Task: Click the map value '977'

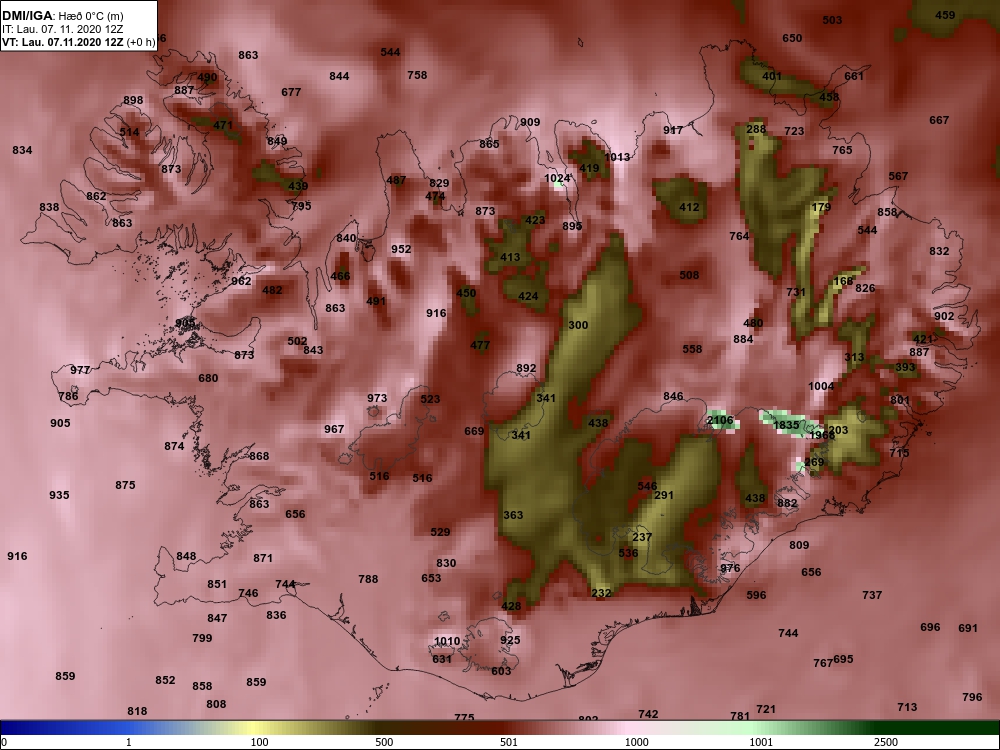Action: tap(80, 370)
